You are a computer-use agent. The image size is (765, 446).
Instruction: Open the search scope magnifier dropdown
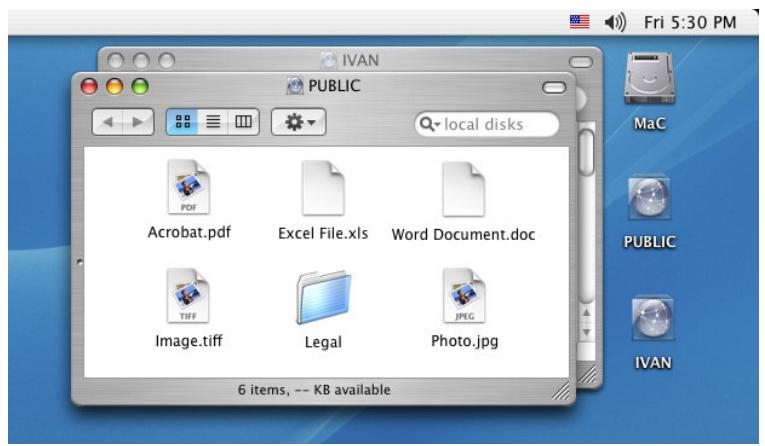click(x=431, y=124)
